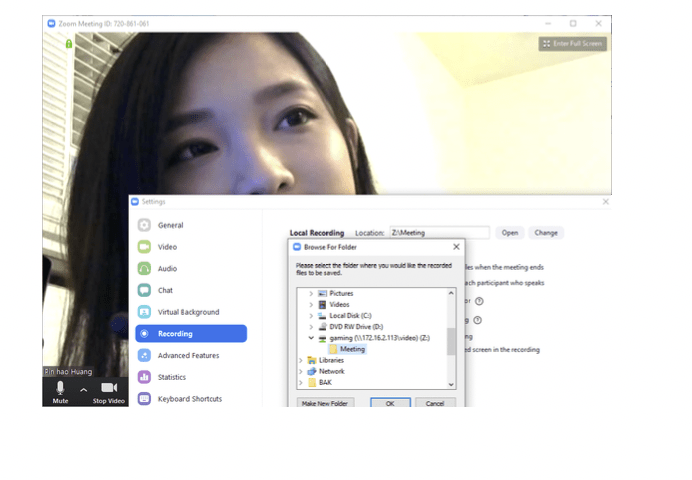Mute the microphone in meeting toolbar
The width and height of the screenshot is (692, 480).
click(60, 390)
